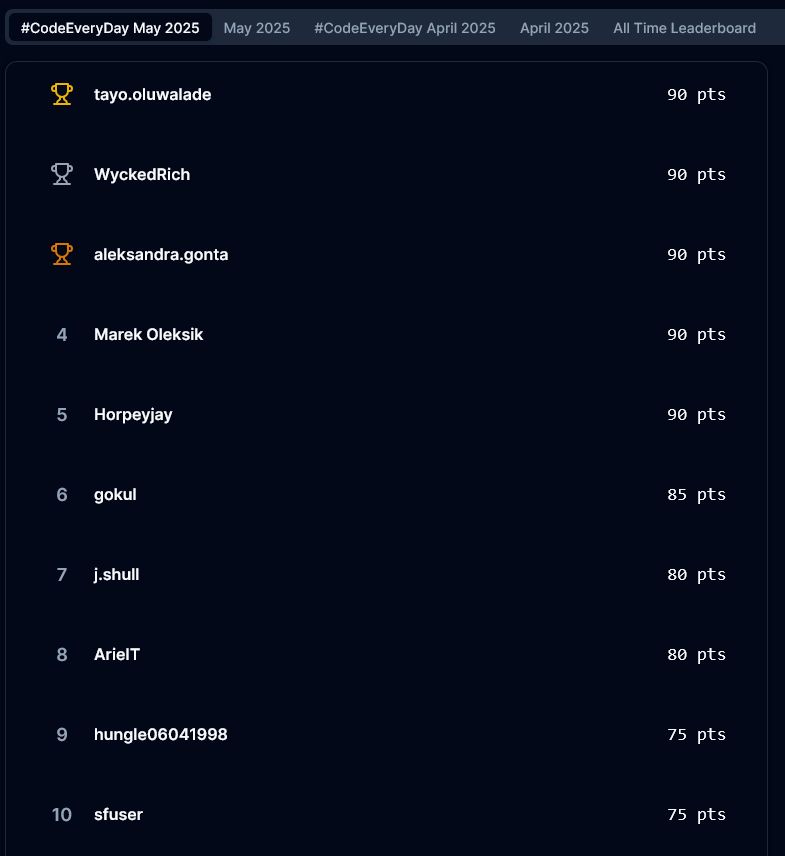Click the bronze trophy icon beside aleksandra.gonta
Image resolution: width=785 pixels, height=856 pixels.
pos(62,254)
